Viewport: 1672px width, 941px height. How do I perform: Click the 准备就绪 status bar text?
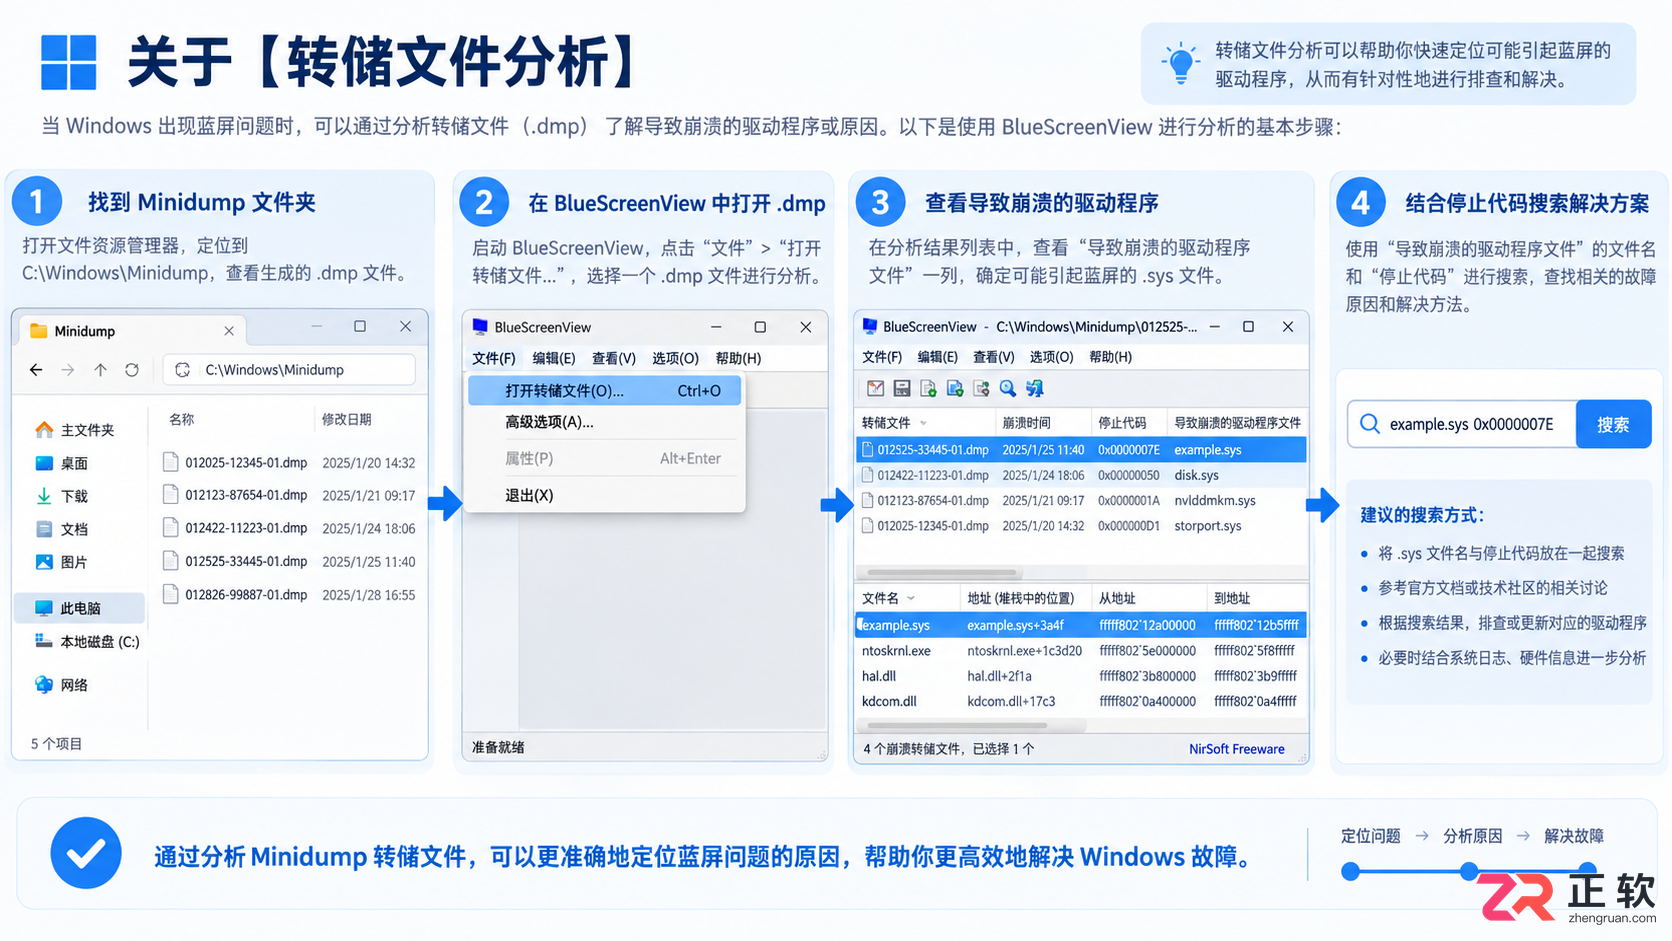(498, 747)
